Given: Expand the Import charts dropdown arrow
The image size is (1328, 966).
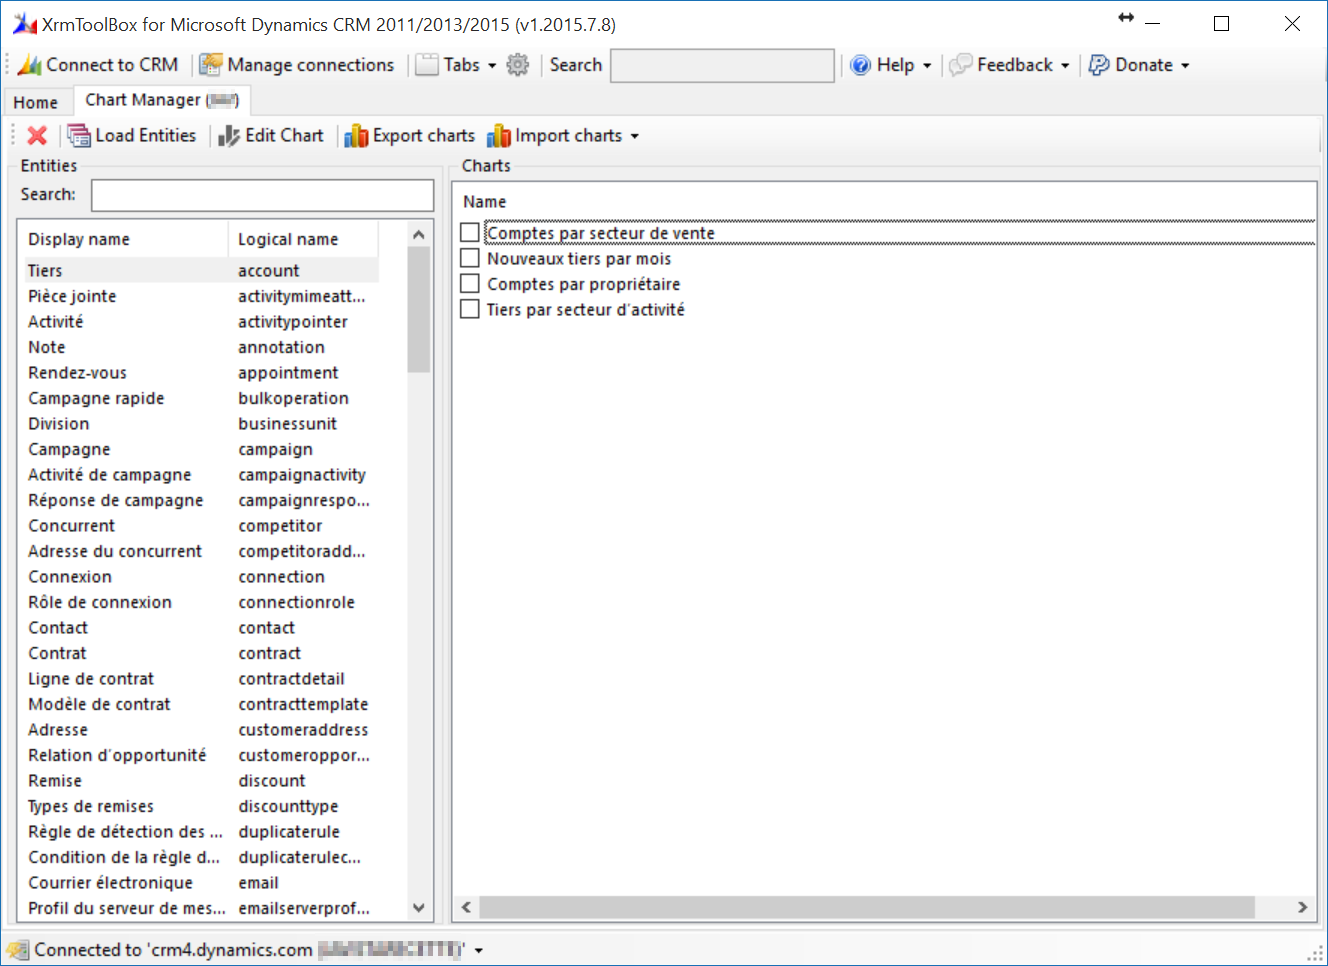Looking at the screenshot, I should [635, 137].
